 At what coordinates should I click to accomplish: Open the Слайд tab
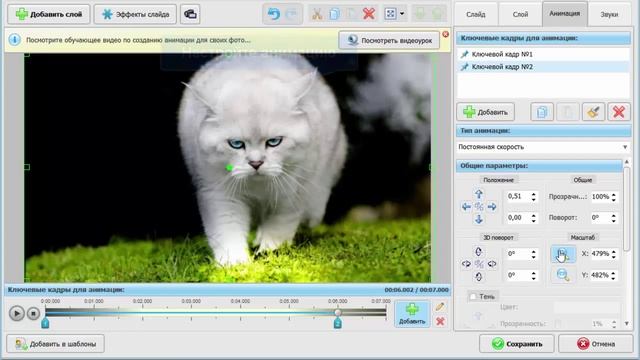tap(476, 14)
